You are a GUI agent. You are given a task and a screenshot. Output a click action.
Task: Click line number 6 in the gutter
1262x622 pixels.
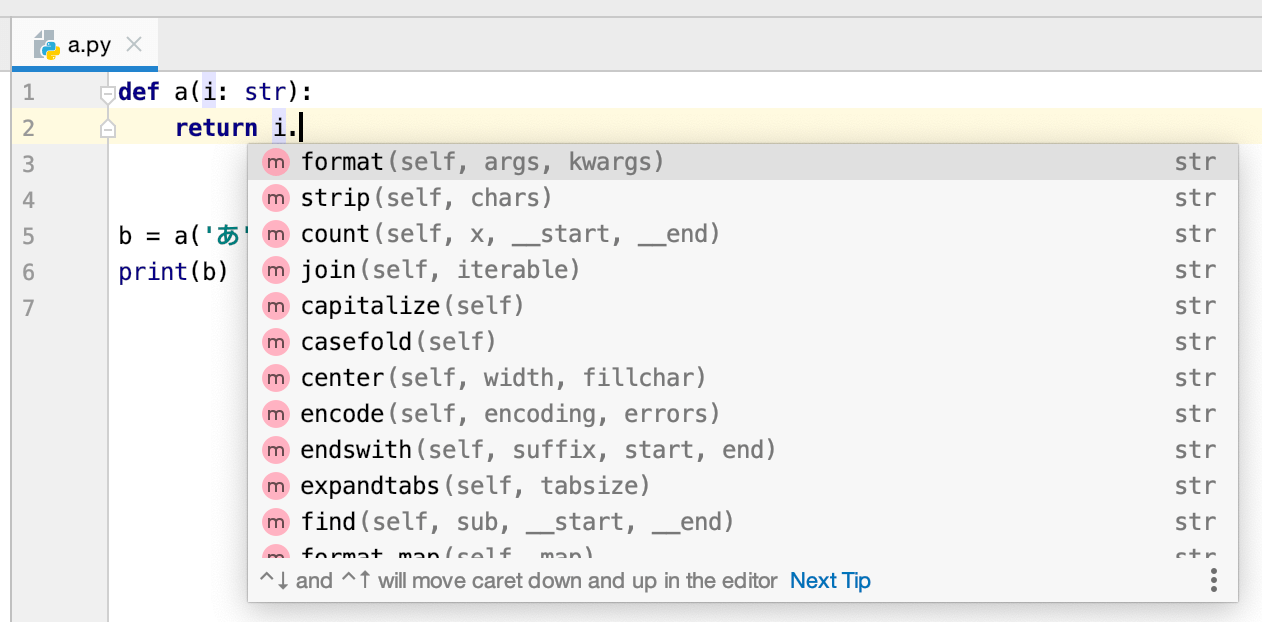pyautogui.click(x=28, y=272)
